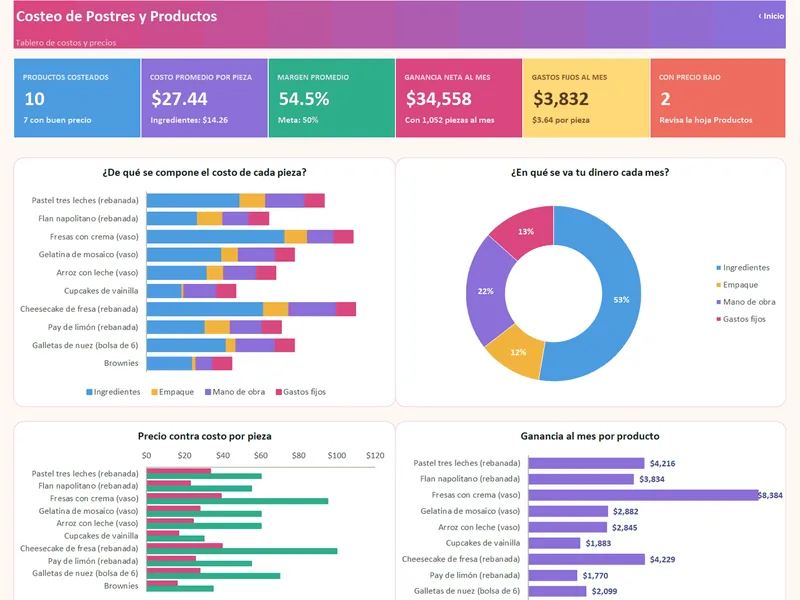Click 'Pay de limón (rebanada)' label in cost chart
Screen dimensions: 800x600
coord(93,327)
